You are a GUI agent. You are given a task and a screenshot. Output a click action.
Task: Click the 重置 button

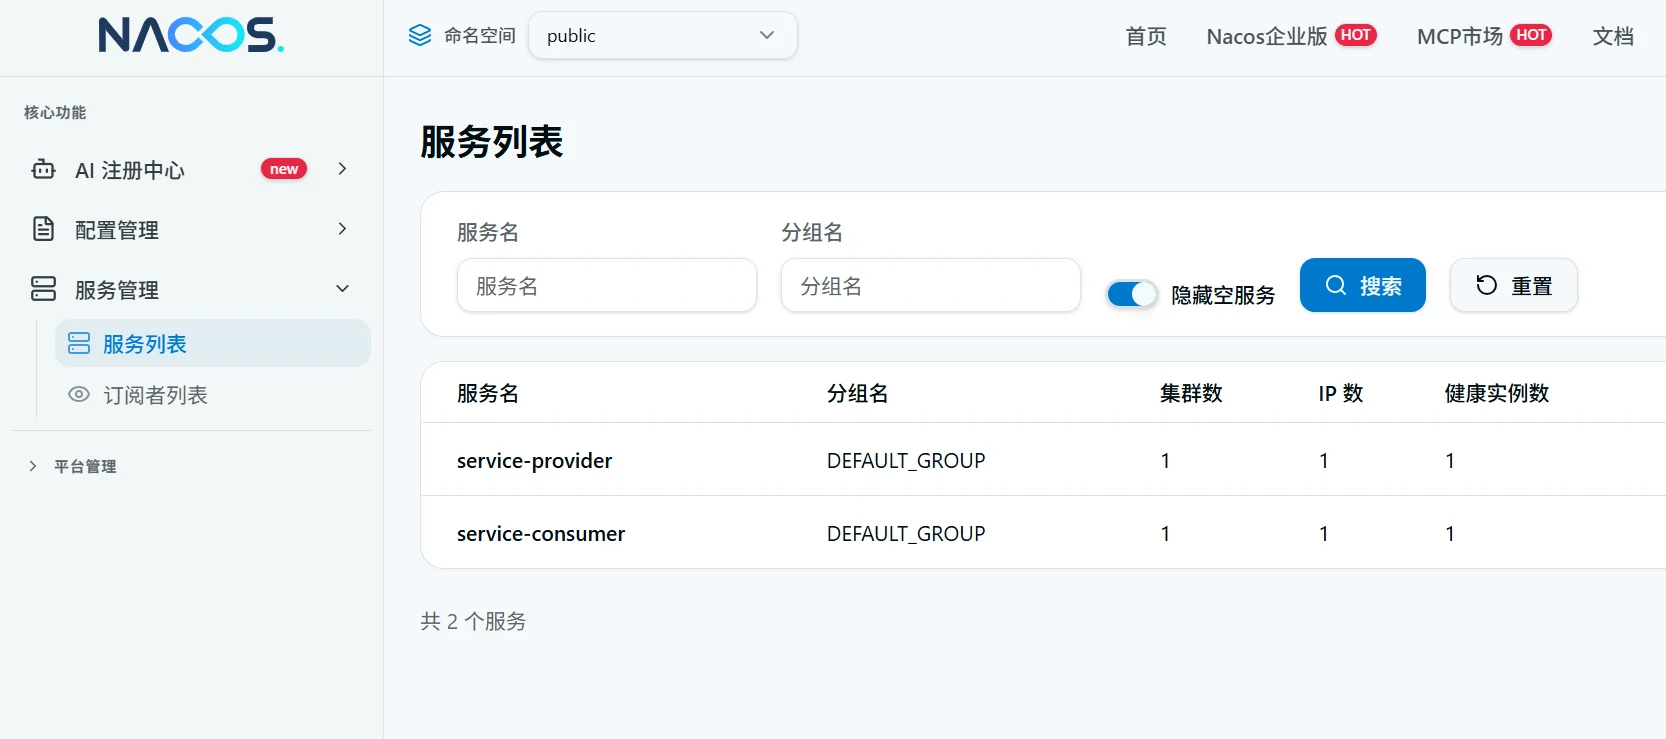click(1514, 286)
